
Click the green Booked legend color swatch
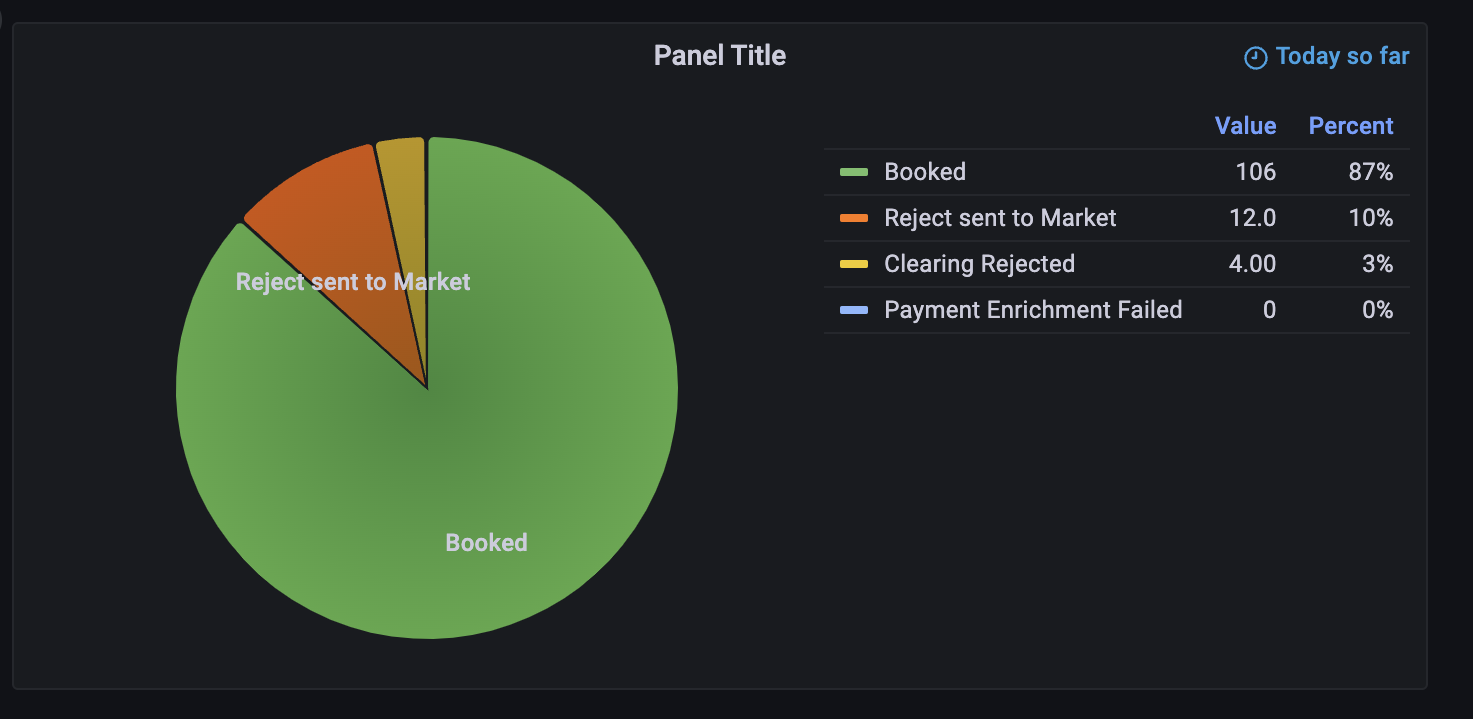pyautogui.click(x=853, y=172)
